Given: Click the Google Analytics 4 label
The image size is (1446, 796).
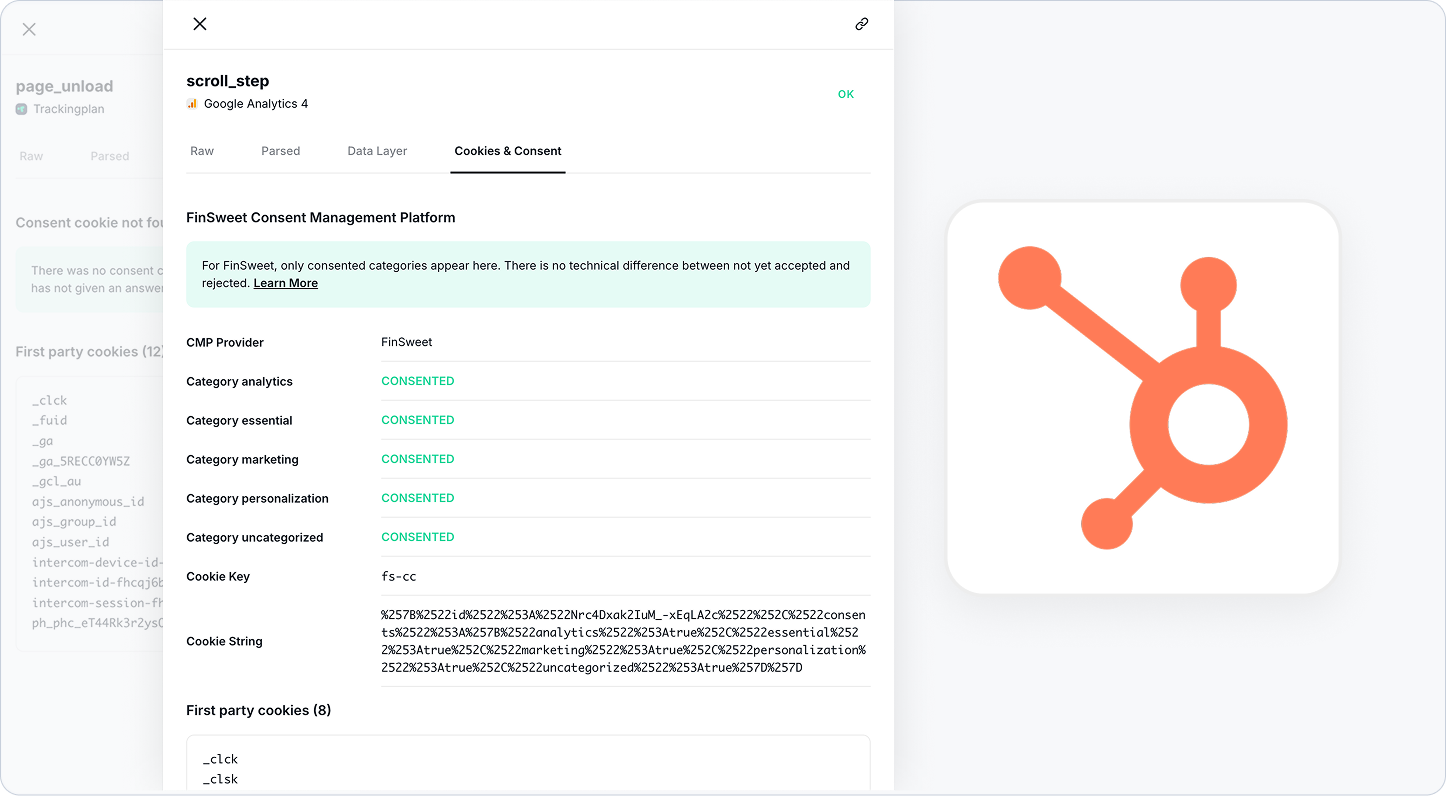Looking at the screenshot, I should click(256, 104).
